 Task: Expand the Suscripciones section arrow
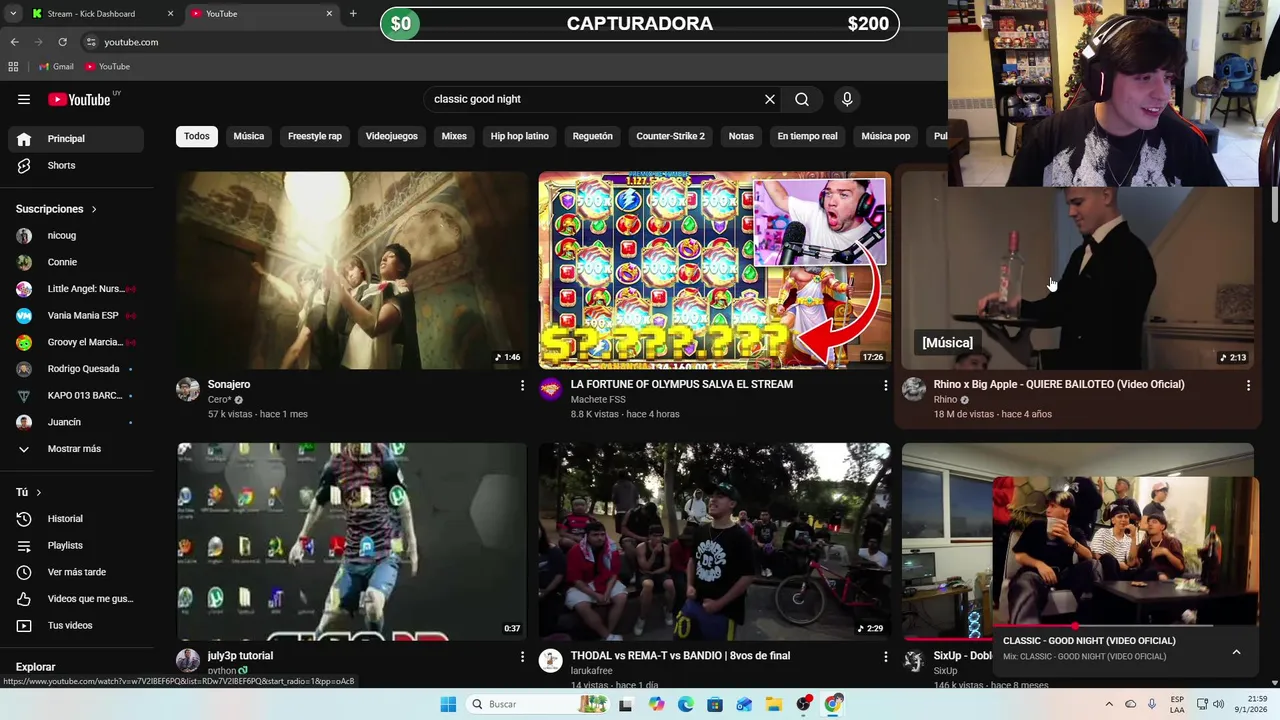[x=94, y=209]
